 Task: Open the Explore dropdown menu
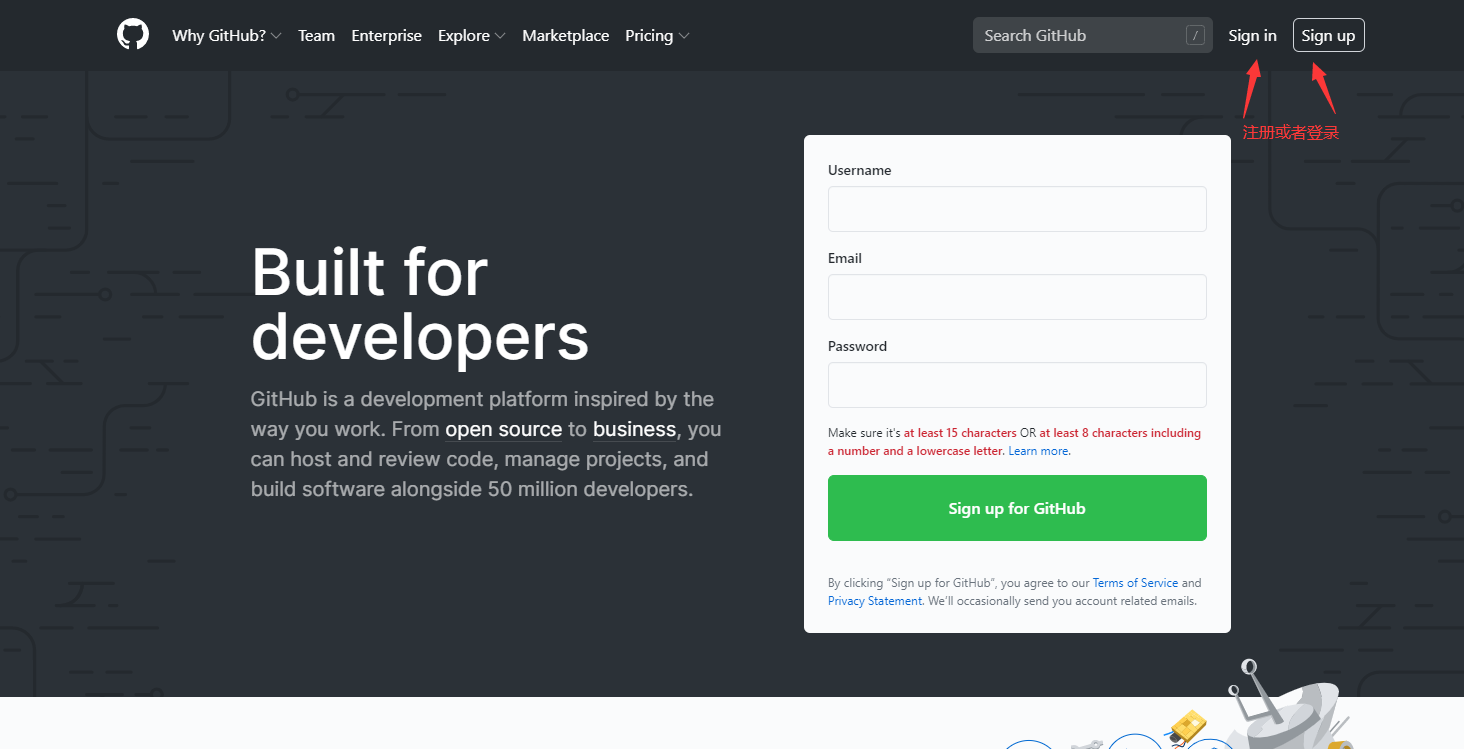coord(471,35)
